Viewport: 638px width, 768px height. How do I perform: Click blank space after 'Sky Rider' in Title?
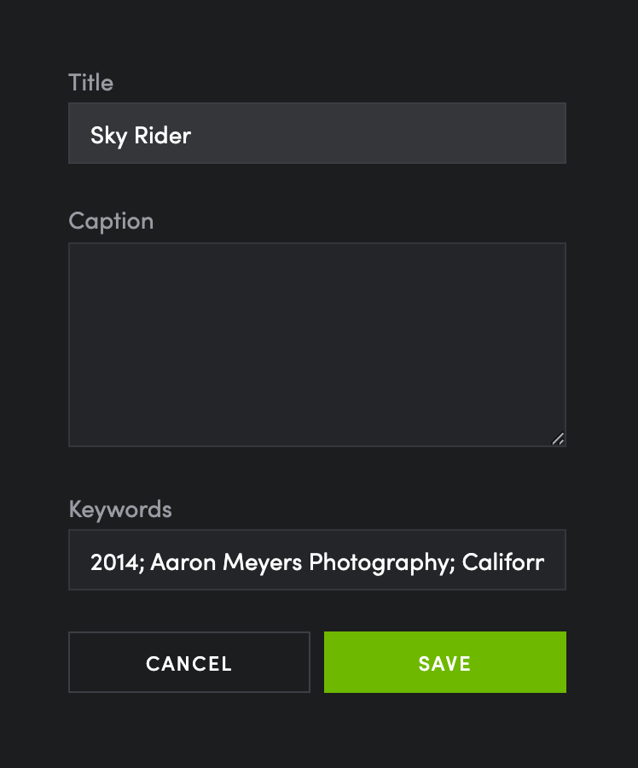click(x=377, y=133)
